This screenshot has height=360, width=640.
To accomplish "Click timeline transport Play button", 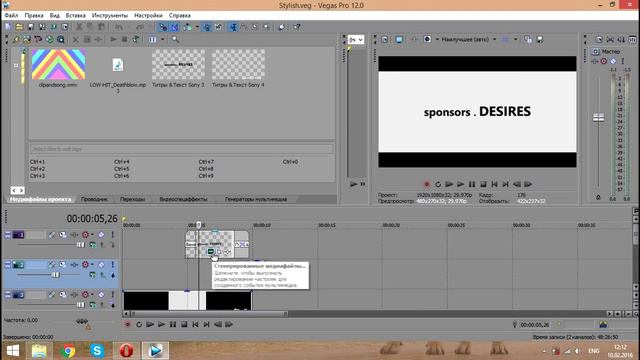I will pos(161,324).
